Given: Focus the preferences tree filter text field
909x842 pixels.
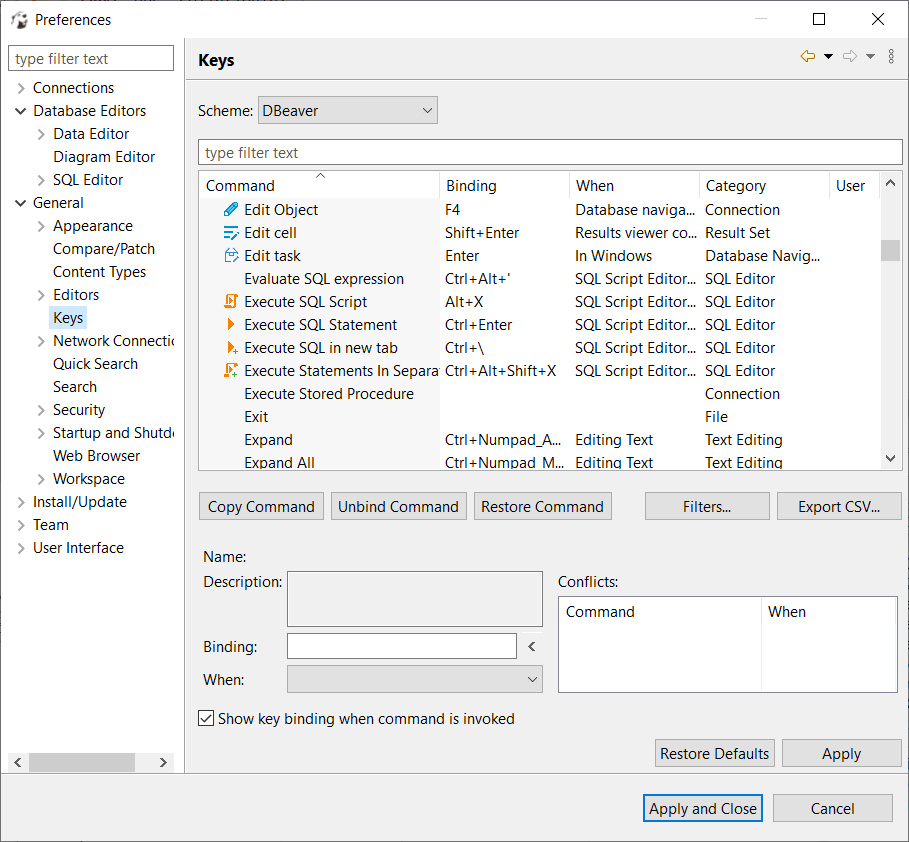Looking at the screenshot, I should click(91, 59).
